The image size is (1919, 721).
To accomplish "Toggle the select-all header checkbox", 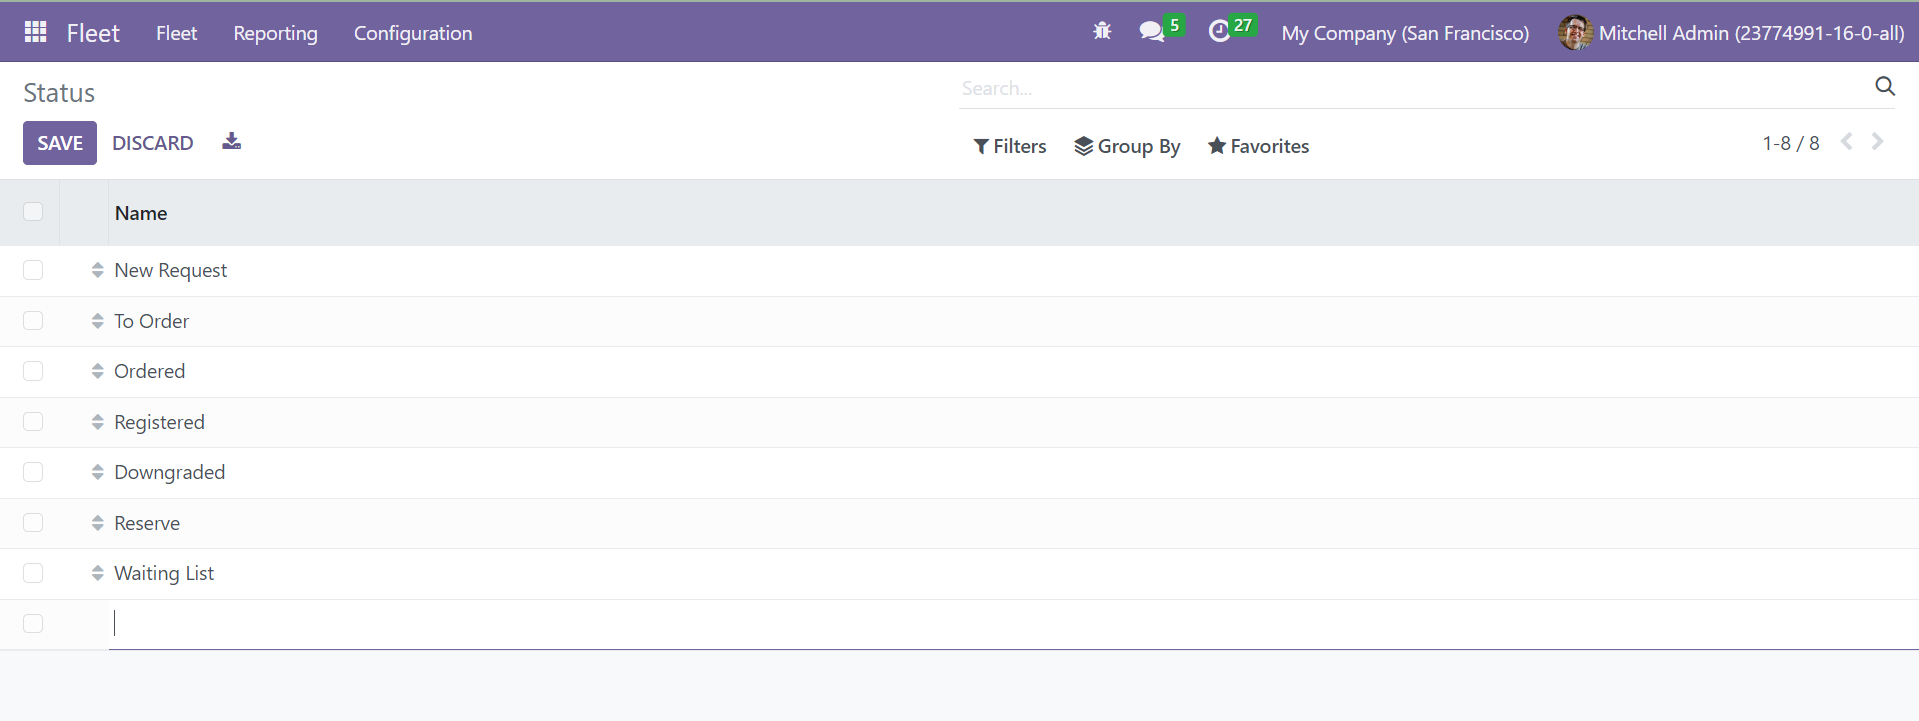I will (x=33, y=211).
